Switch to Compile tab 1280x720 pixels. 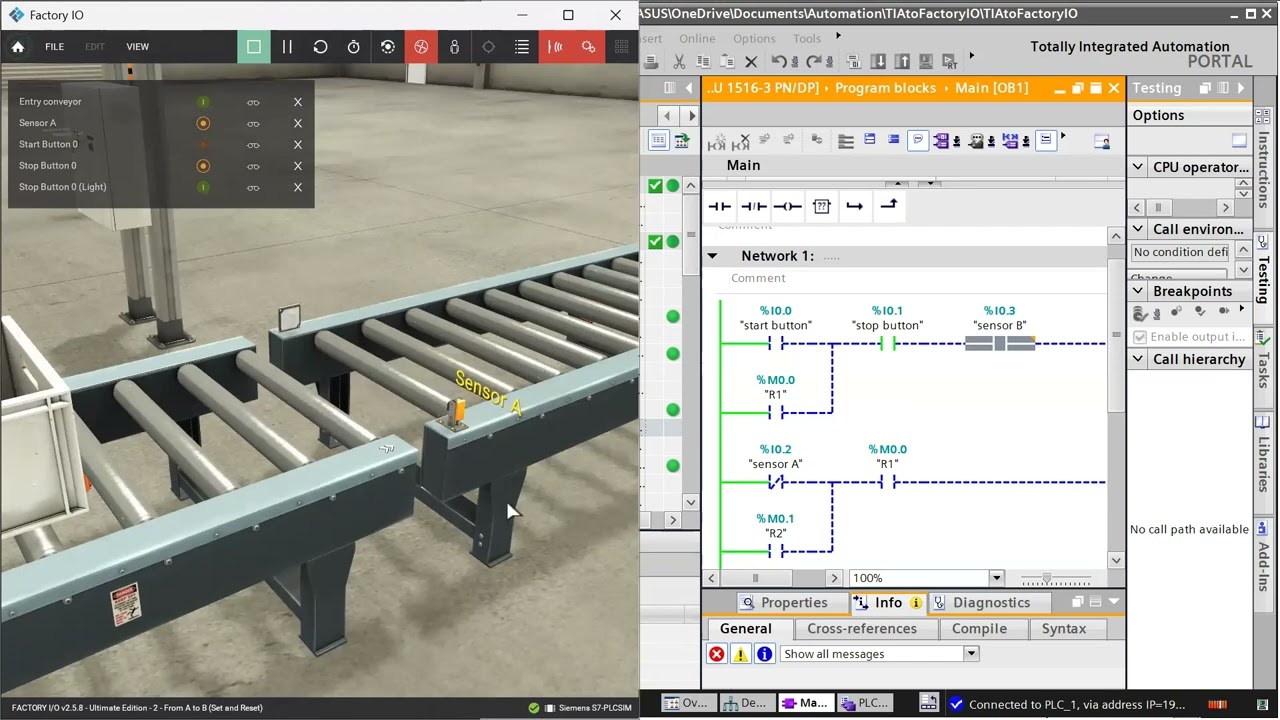(979, 629)
